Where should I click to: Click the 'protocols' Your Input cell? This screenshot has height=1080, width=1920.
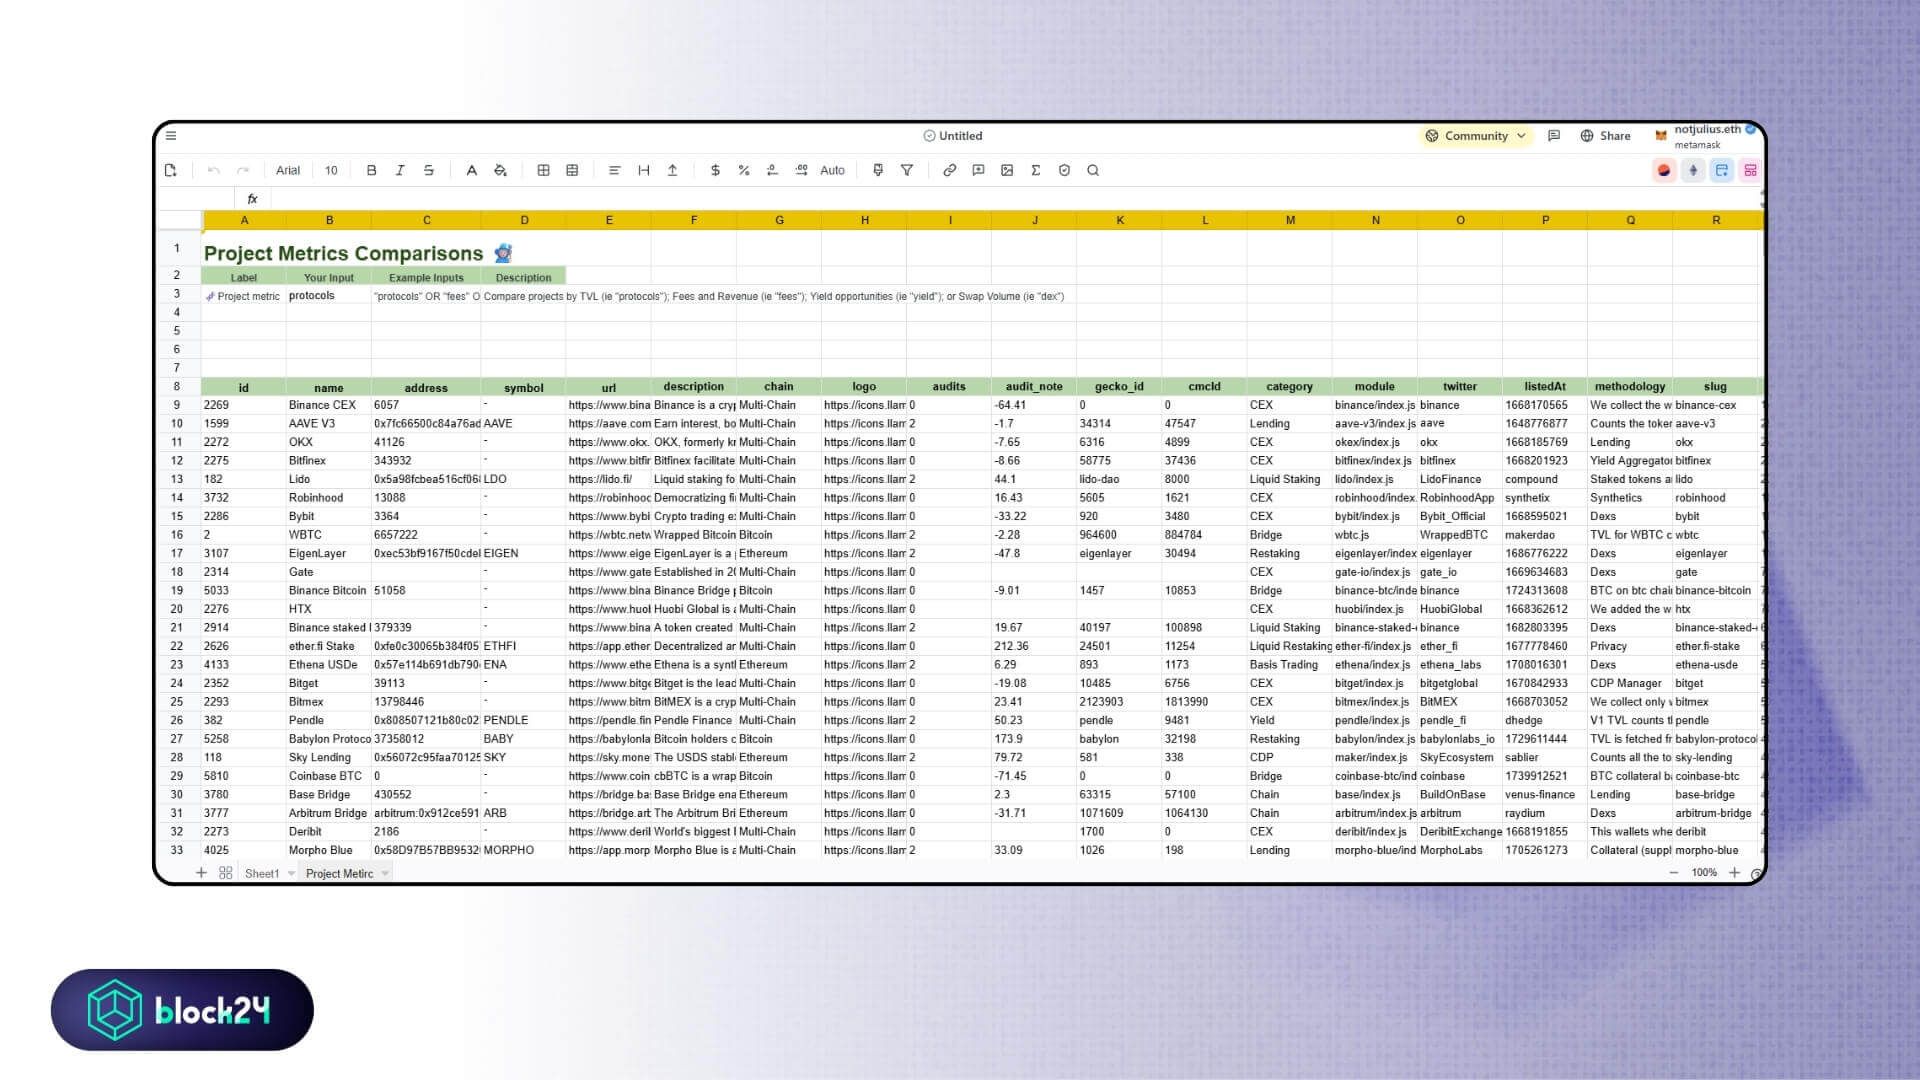tap(329, 296)
